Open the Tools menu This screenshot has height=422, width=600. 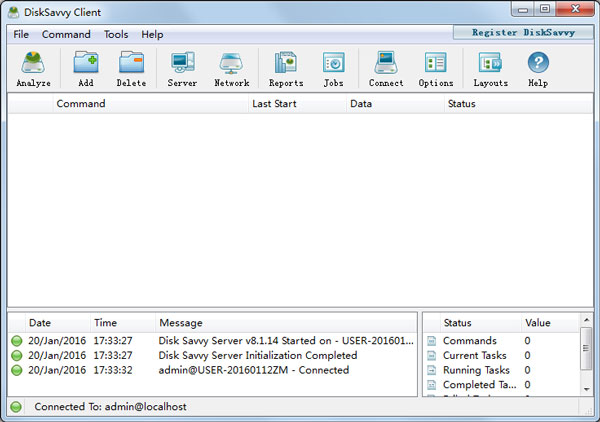116,34
